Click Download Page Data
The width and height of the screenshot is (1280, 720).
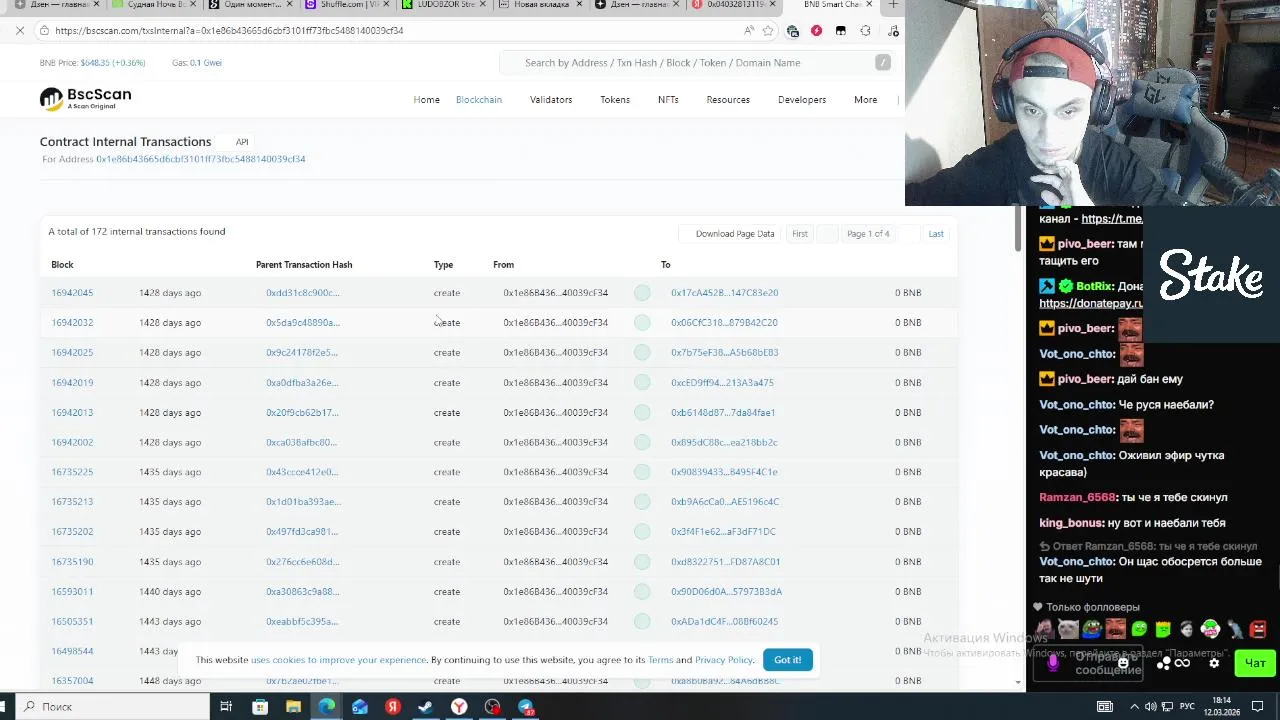pyautogui.click(x=728, y=234)
